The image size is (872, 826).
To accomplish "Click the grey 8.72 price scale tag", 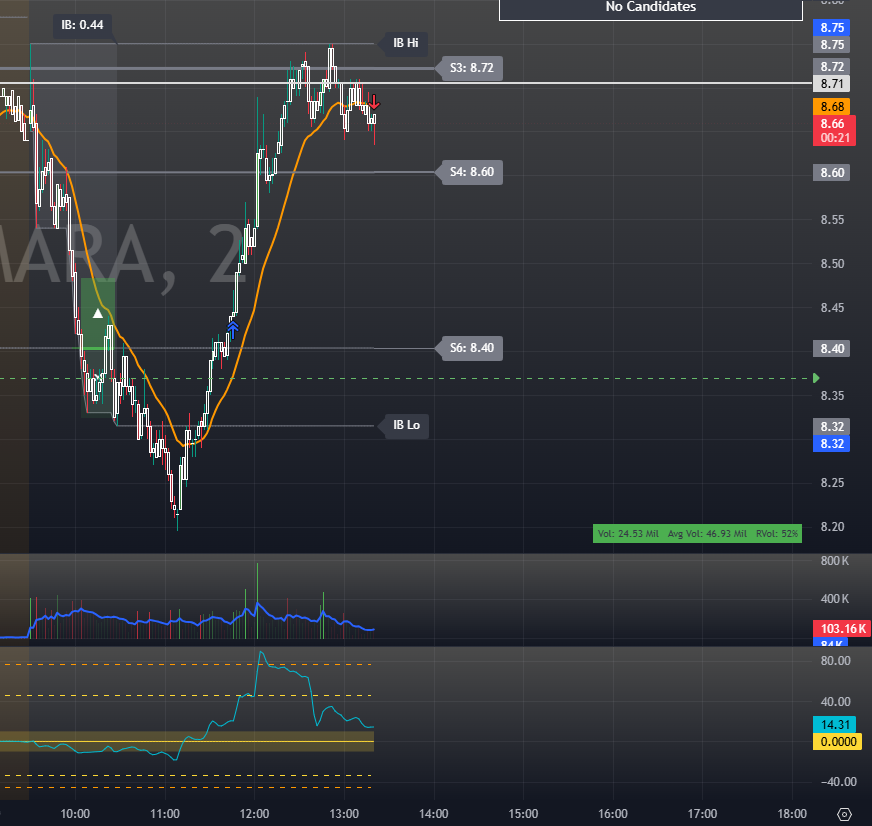I will click(831, 67).
